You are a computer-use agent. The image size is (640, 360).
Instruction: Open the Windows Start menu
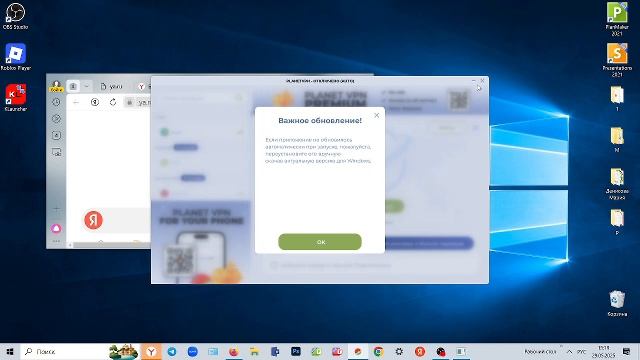tap(10, 351)
